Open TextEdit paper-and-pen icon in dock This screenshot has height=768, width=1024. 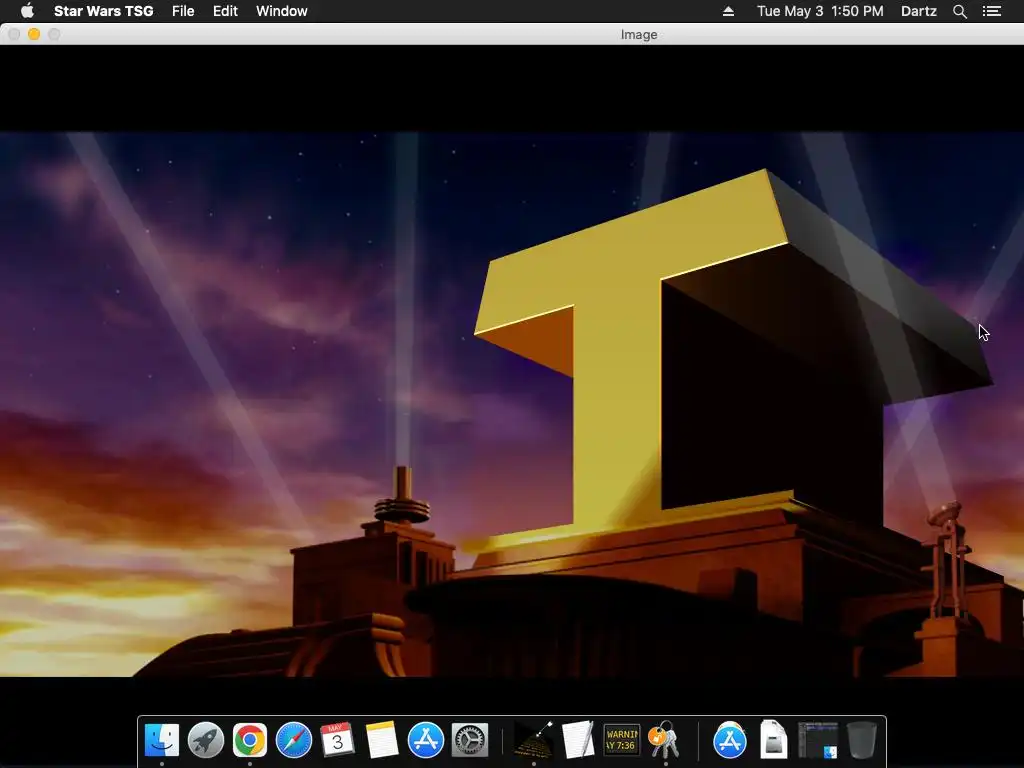[x=578, y=740]
